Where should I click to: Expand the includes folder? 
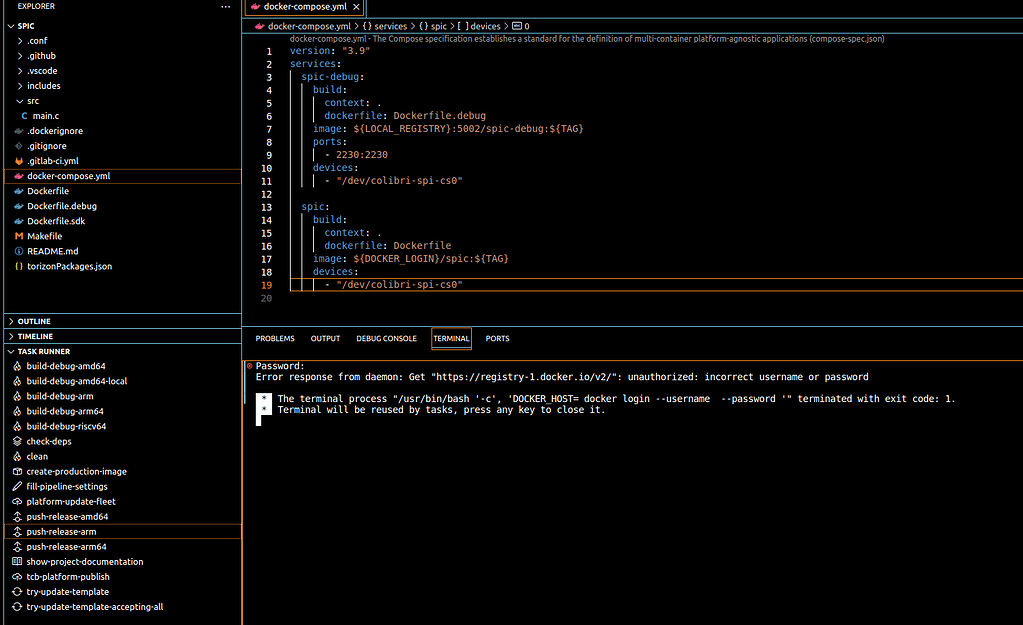[x=45, y=85]
